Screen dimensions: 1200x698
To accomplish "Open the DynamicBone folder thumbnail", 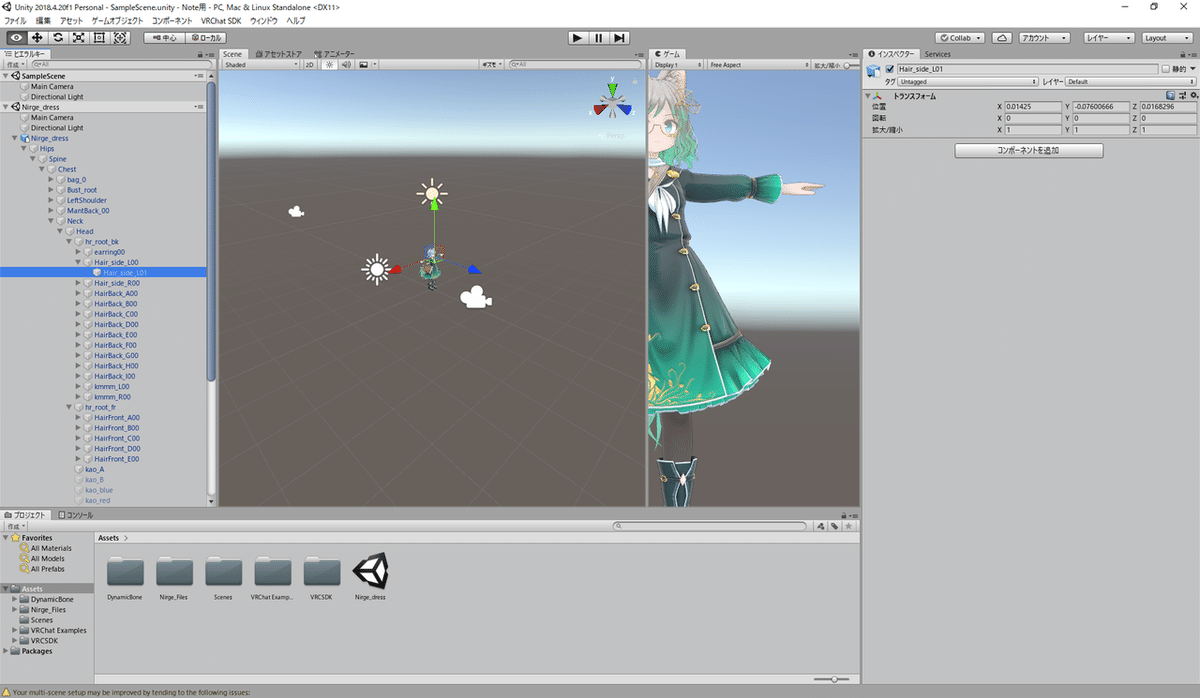I will [x=124, y=572].
